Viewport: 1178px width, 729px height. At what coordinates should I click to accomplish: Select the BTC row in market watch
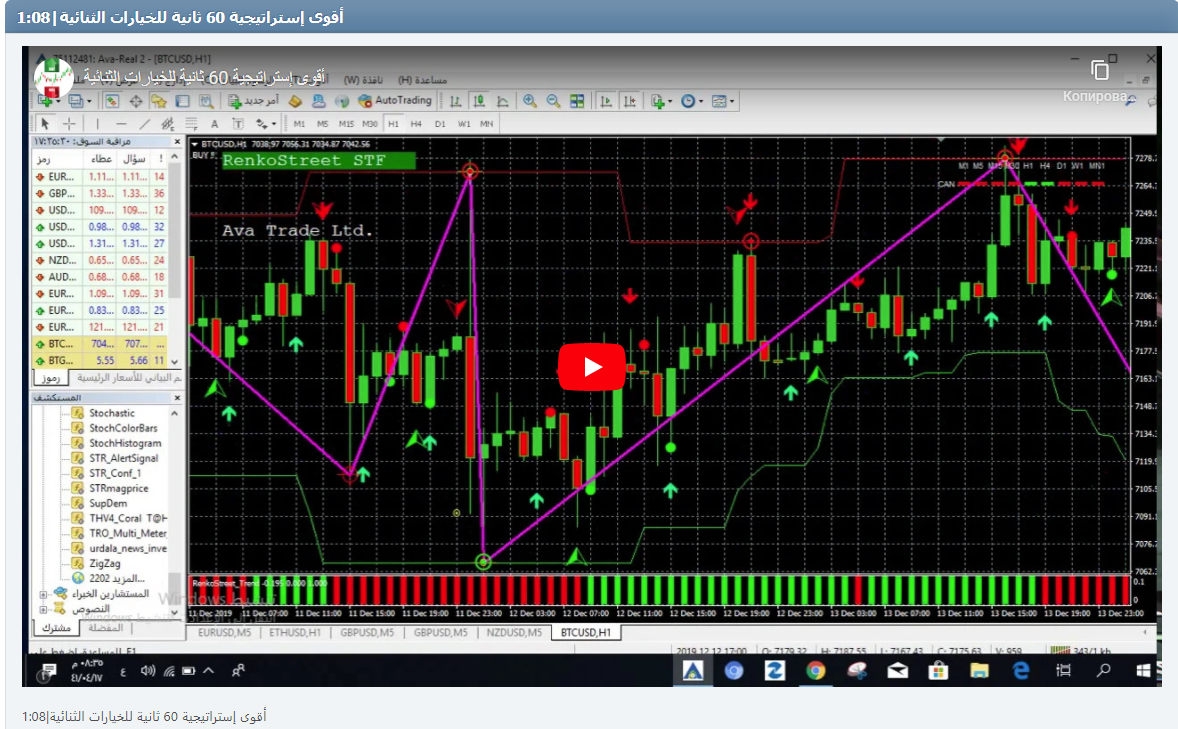pyautogui.click(x=98, y=343)
